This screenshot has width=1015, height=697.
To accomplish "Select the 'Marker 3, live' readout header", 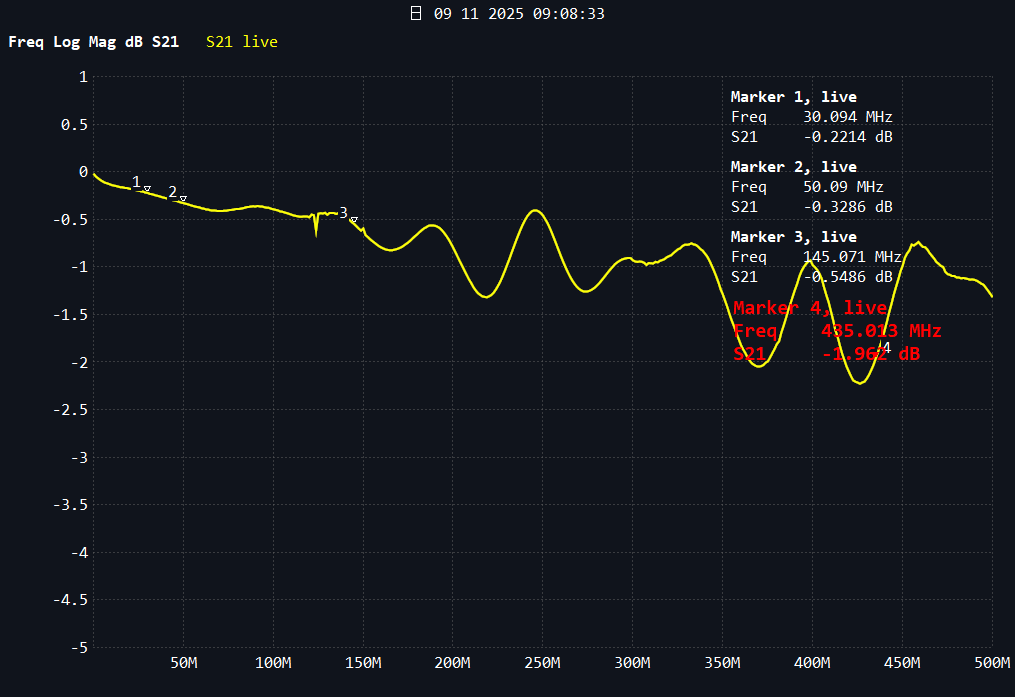I will pyautogui.click(x=793, y=237).
